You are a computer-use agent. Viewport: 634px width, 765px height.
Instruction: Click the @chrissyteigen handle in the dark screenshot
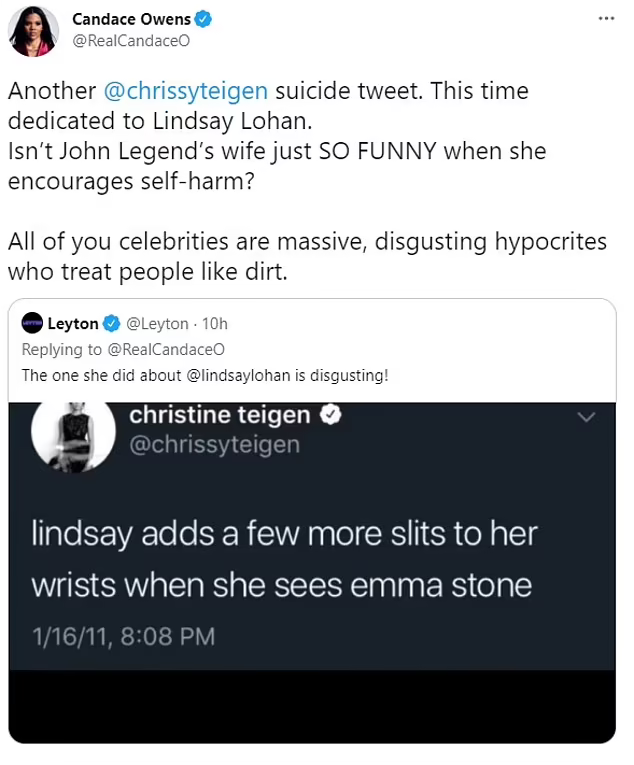214,444
